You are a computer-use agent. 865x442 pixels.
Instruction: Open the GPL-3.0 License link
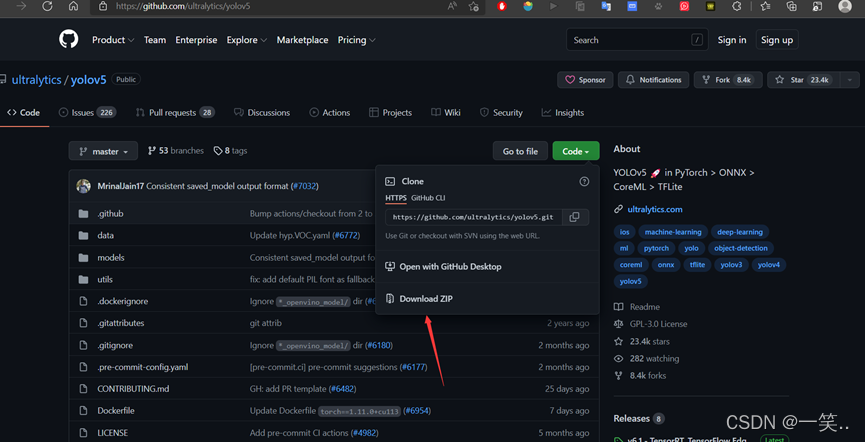(659, 324)
